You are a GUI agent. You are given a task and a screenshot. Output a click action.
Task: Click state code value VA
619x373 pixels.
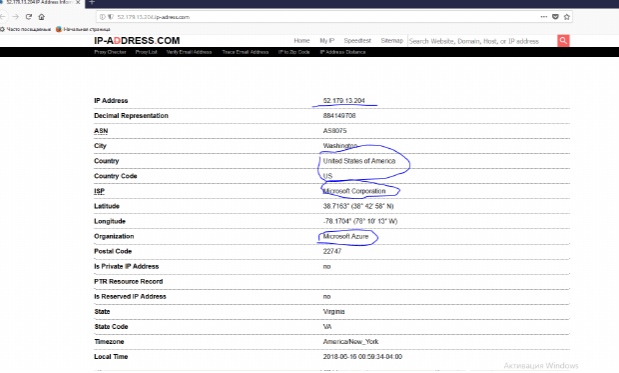tap(327, 327)
